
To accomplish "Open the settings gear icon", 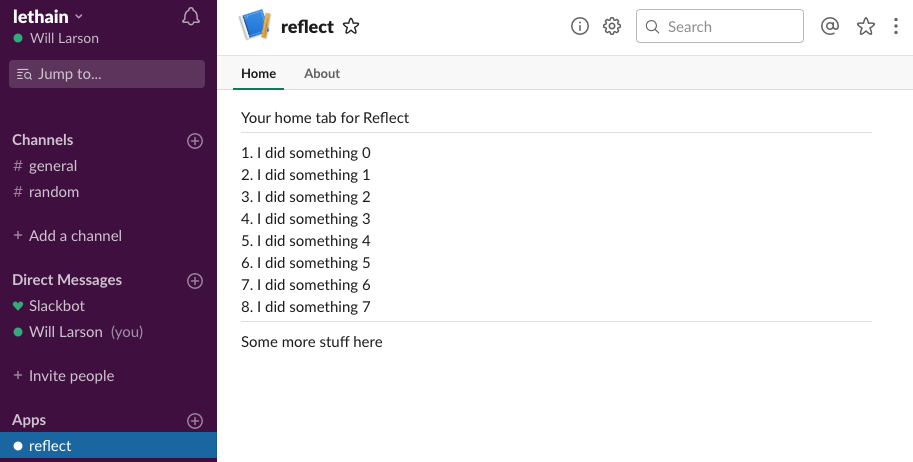I will coord(612,27).
